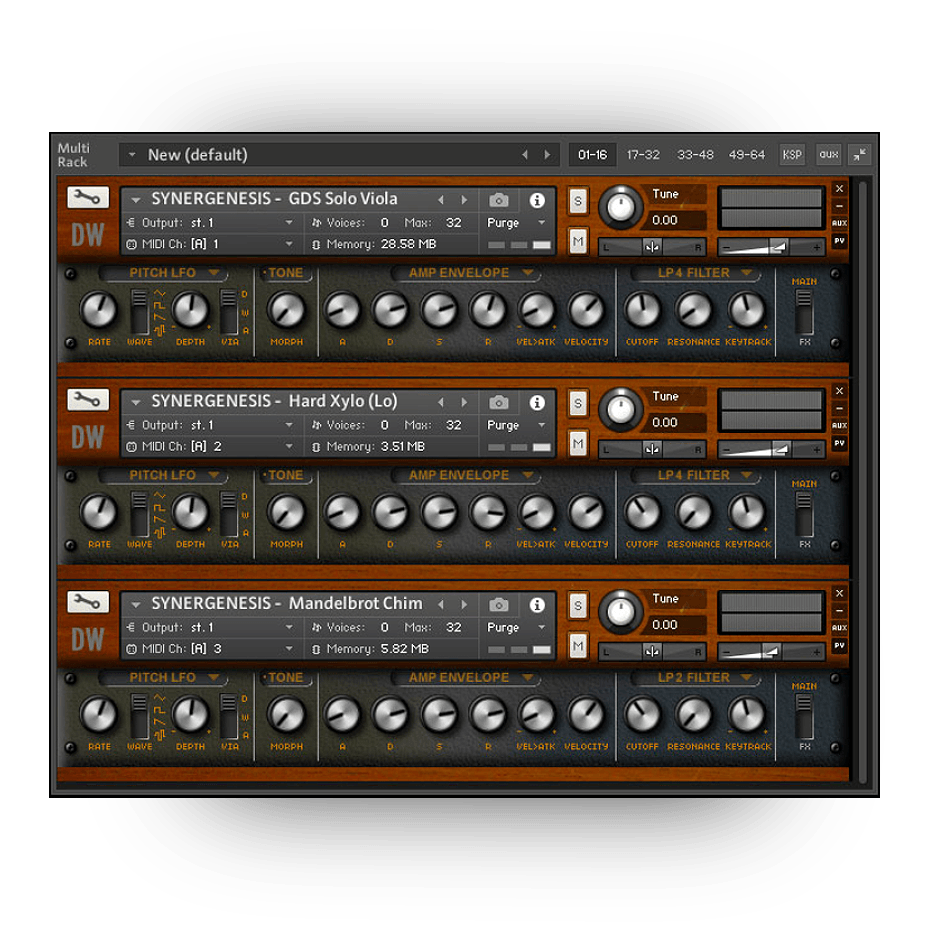Center the pan control of GDS Solo Viola

652,247
